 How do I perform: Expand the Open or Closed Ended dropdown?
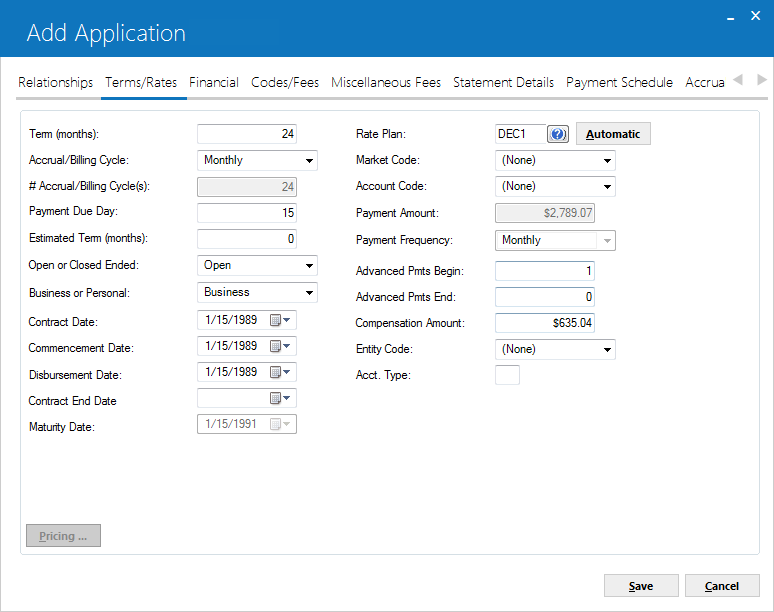pos(309,266)
